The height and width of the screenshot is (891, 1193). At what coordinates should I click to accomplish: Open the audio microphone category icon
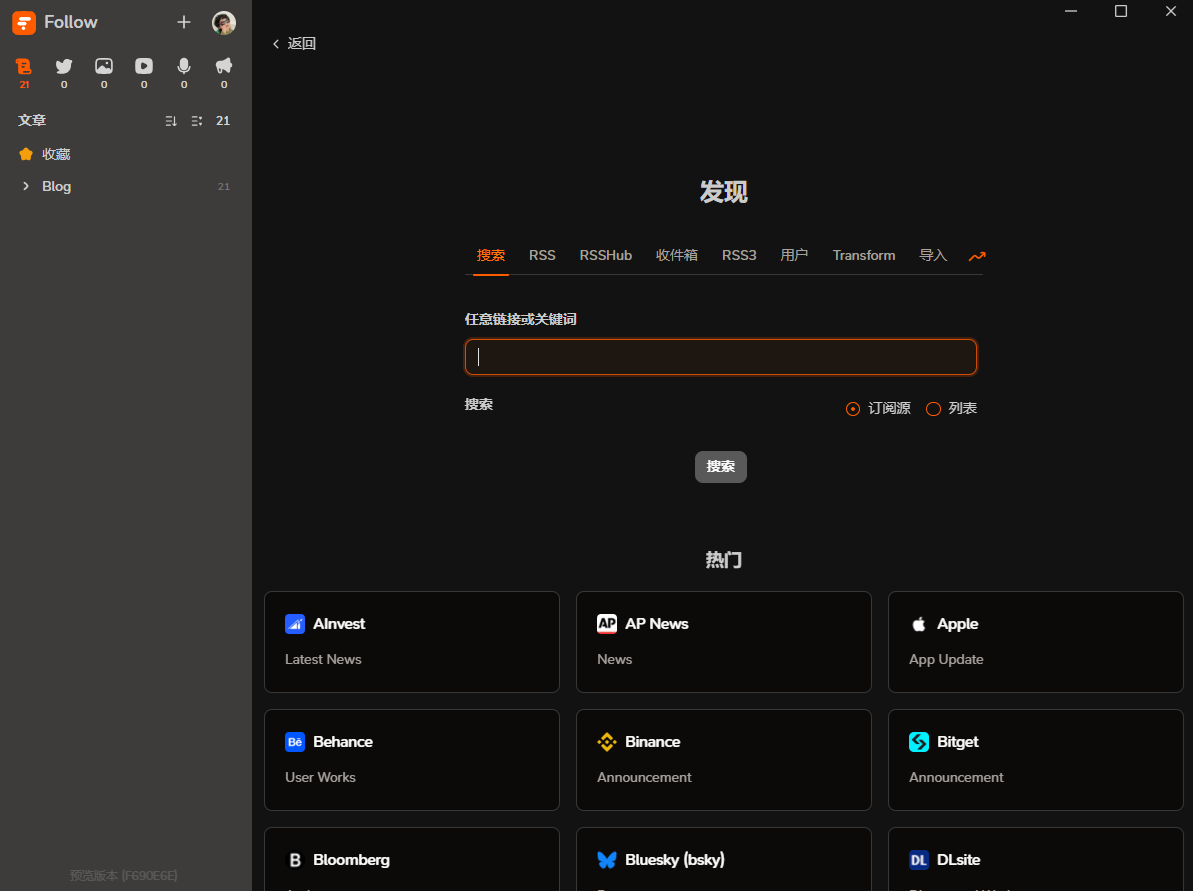[183, 66]
